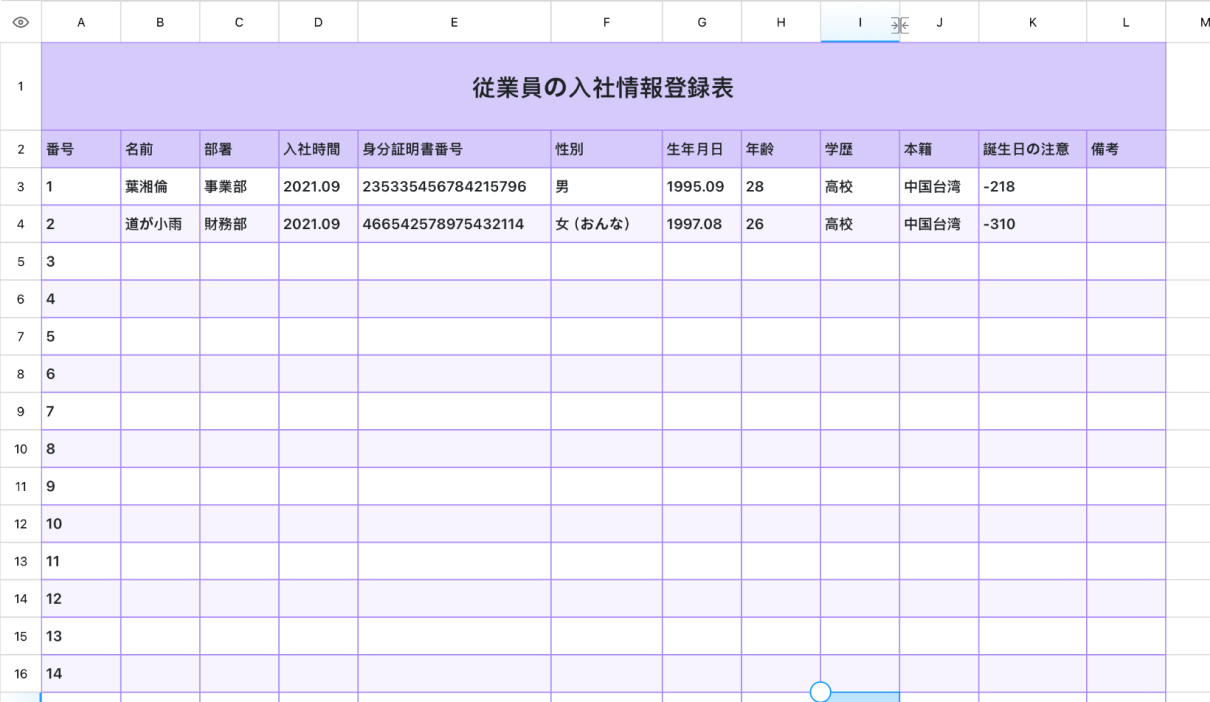Select birth date cell 1995.09
This screenshot has width=1210, height=702.
(x=701, y=187)
